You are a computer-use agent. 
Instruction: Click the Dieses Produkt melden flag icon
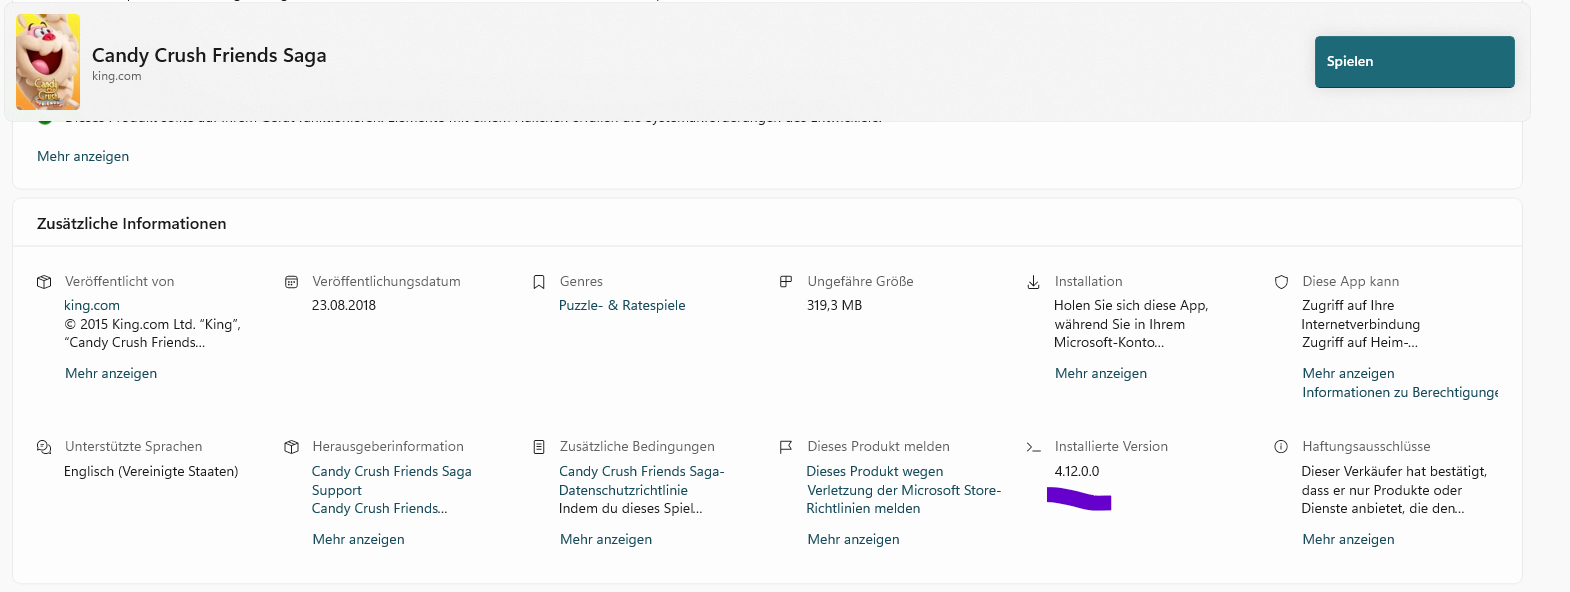click(786, 447)
